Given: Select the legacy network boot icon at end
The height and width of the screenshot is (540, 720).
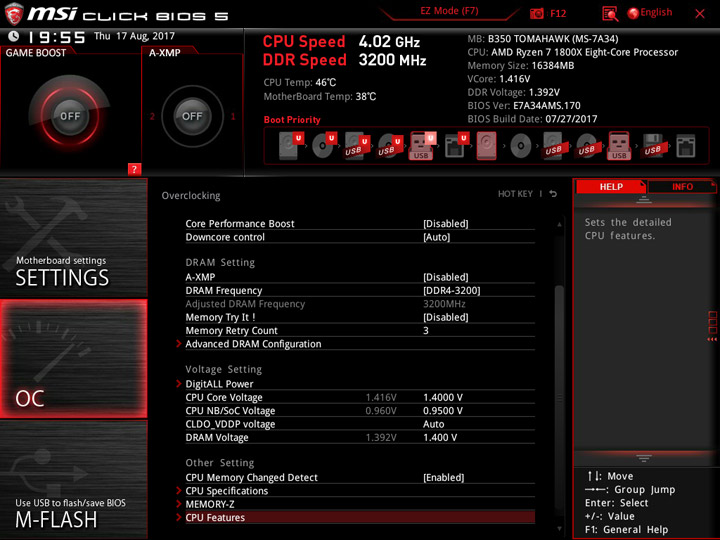Looking at the screenshot, I should (686, 146).
